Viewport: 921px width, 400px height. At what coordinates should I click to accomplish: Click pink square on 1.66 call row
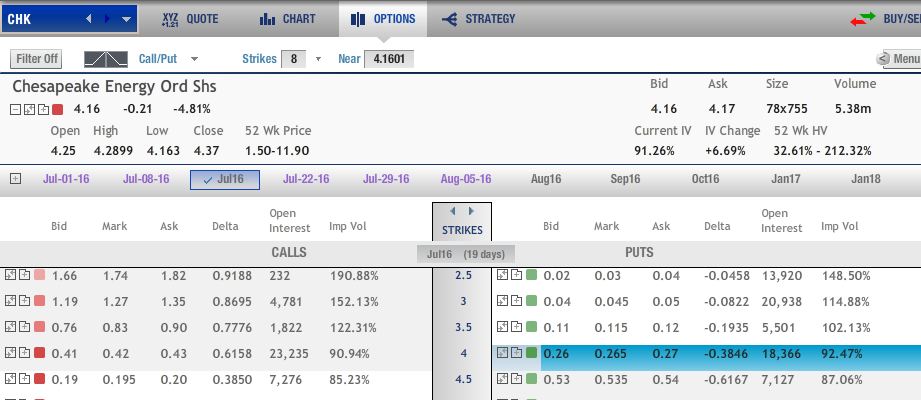pyautogui.click(x=39, y=275)
